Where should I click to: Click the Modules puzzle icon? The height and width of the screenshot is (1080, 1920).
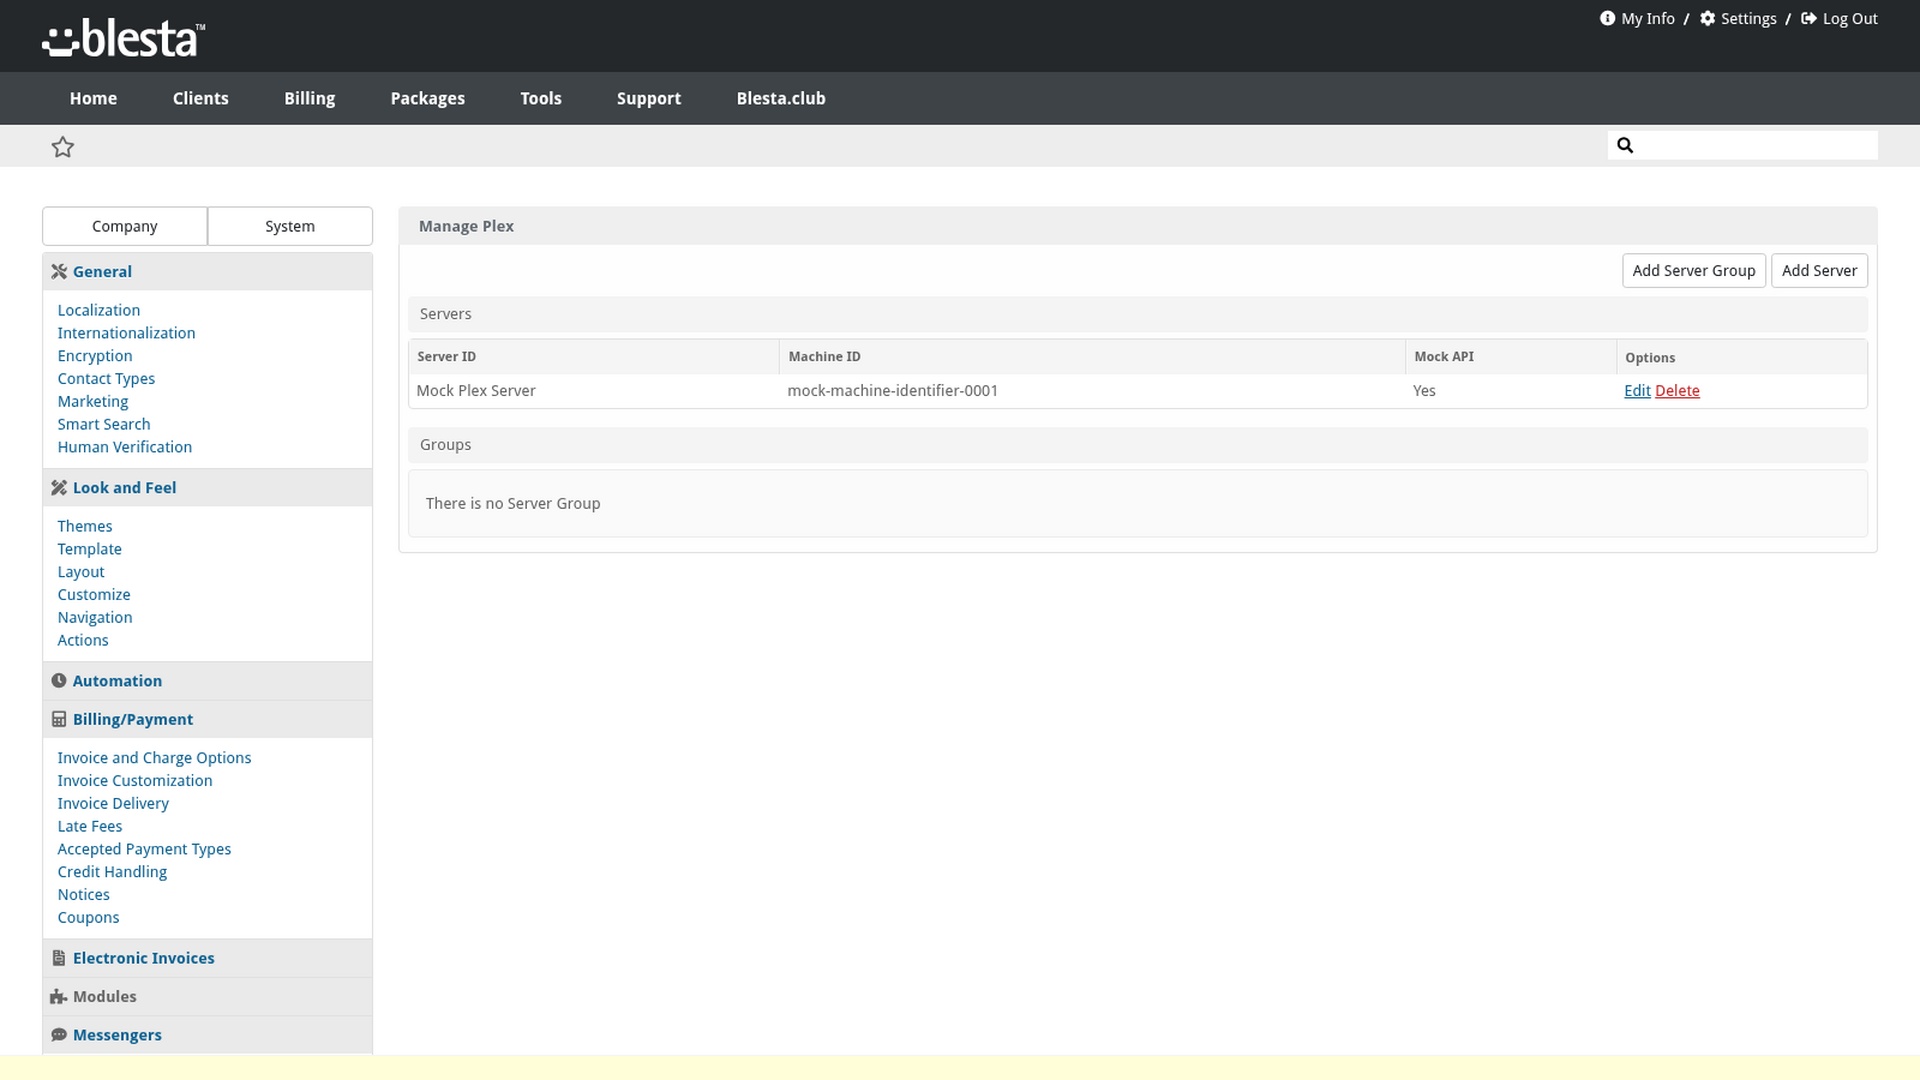(59, 997)
